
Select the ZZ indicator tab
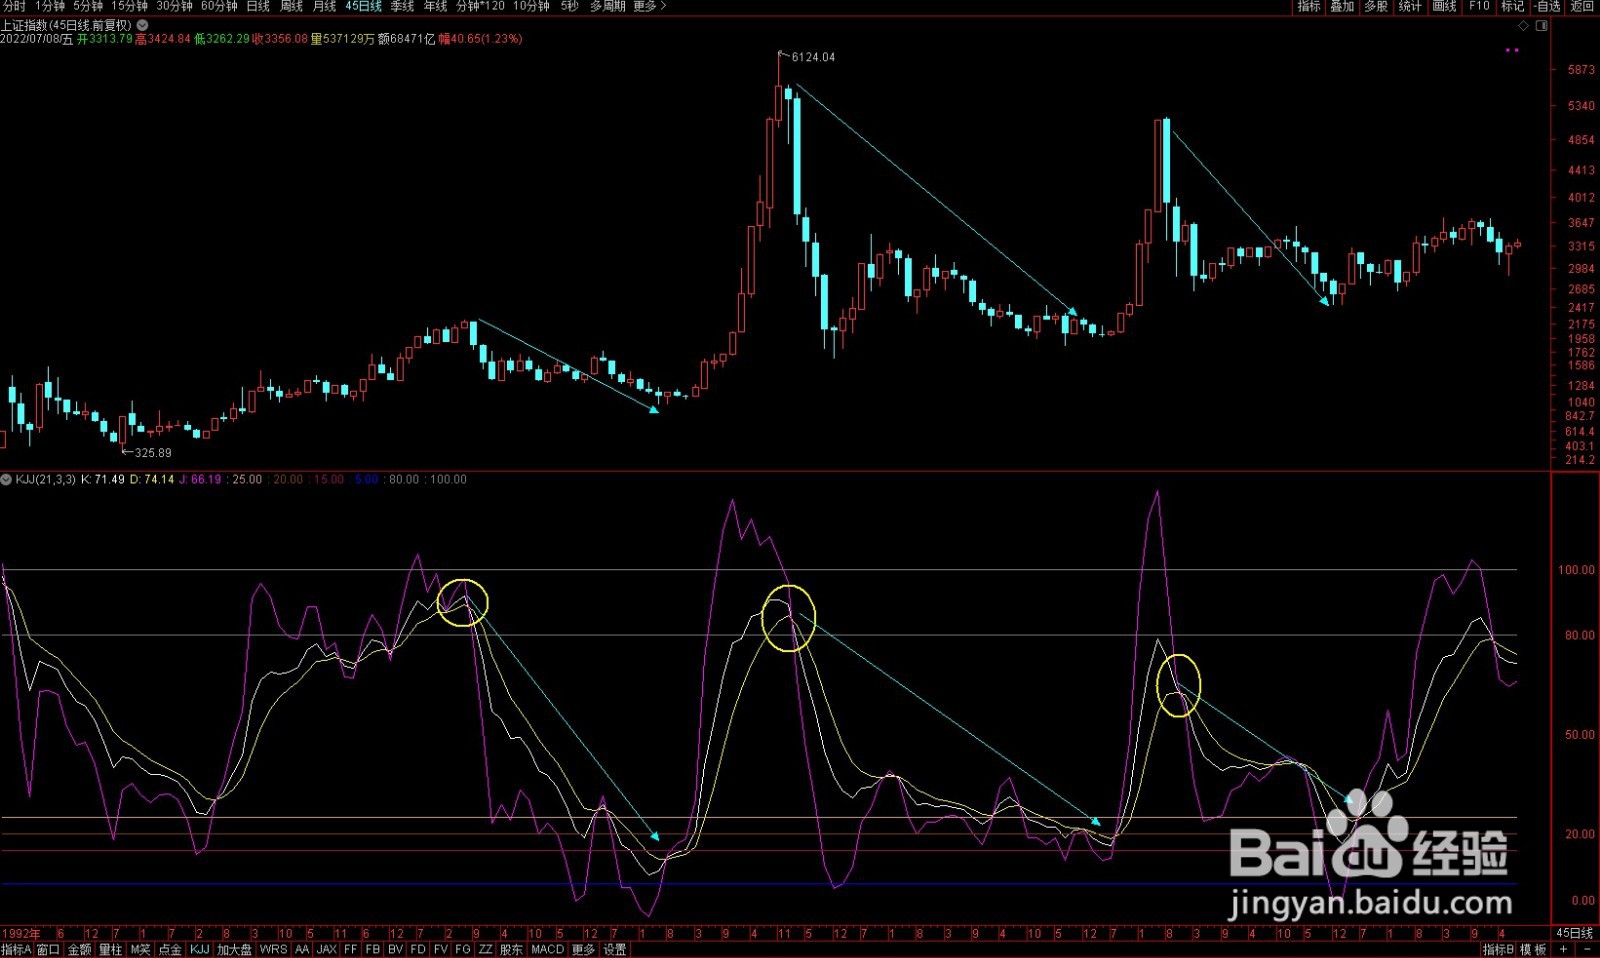coord(485,950)
